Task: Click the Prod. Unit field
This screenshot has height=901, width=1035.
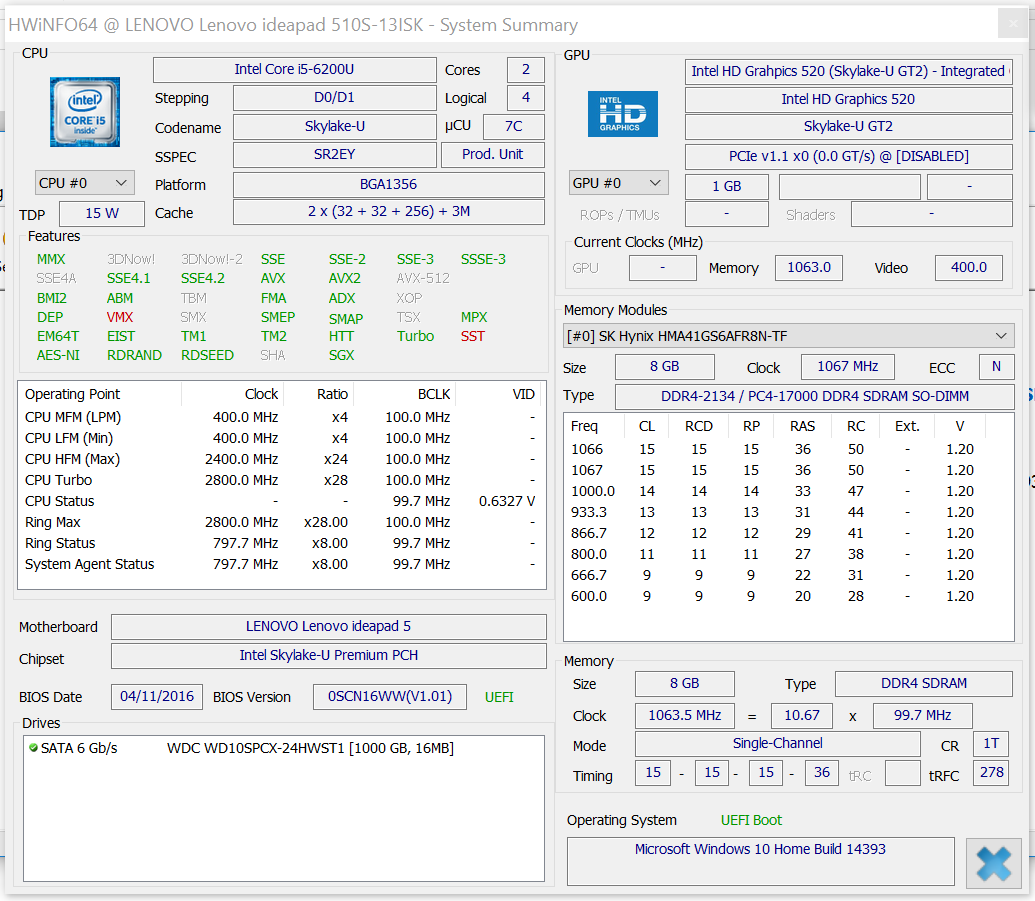Action: 492,155
